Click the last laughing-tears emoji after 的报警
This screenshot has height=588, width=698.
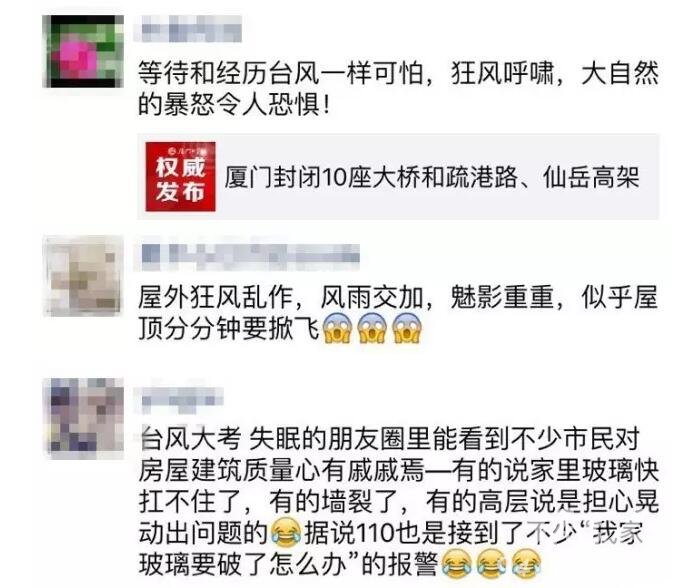tap(526, 564)
